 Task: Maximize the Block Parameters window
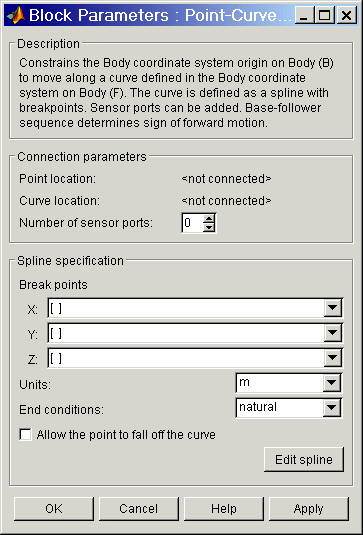325,15
